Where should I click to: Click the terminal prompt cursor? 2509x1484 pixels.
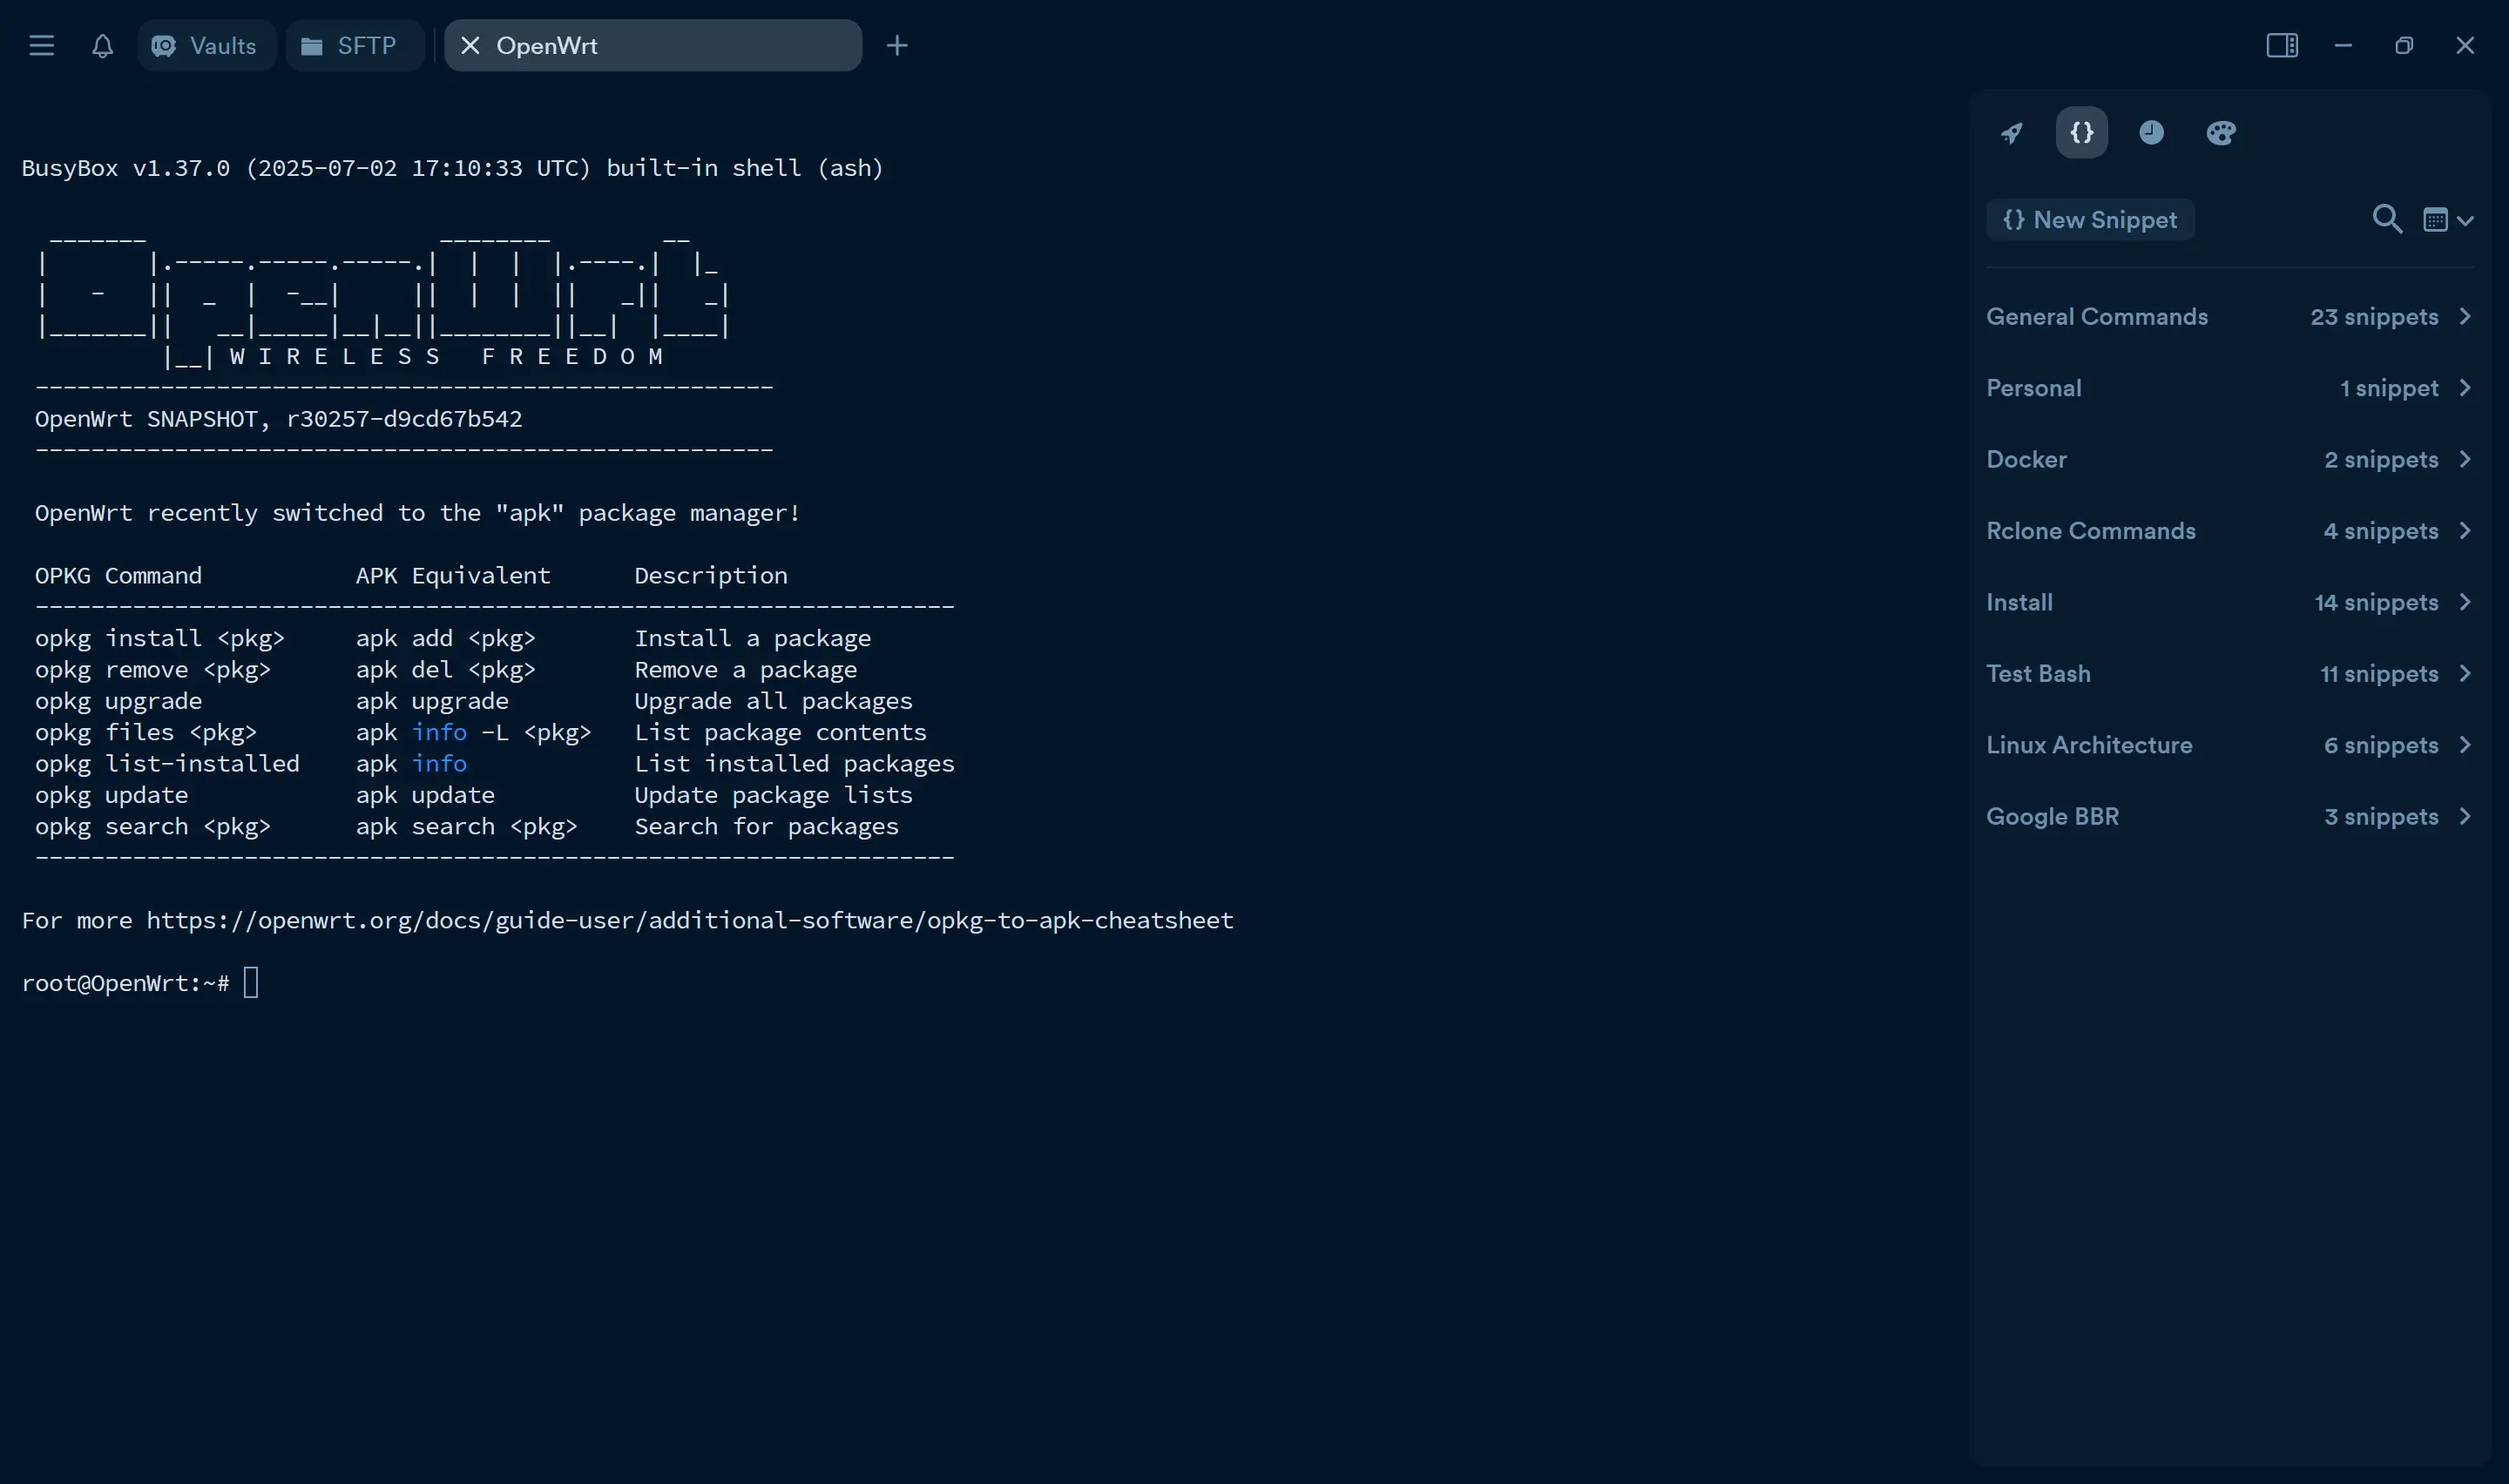tap(251, 983)
